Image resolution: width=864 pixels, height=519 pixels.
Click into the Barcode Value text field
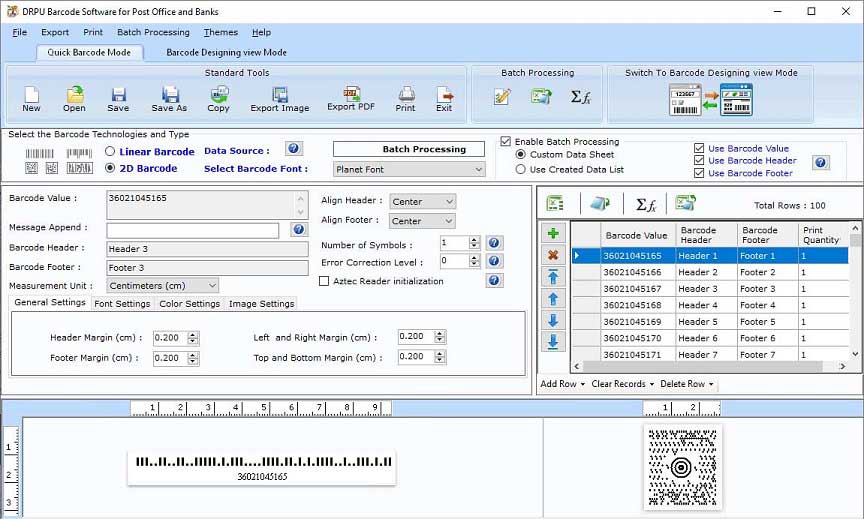click(208, 204)
